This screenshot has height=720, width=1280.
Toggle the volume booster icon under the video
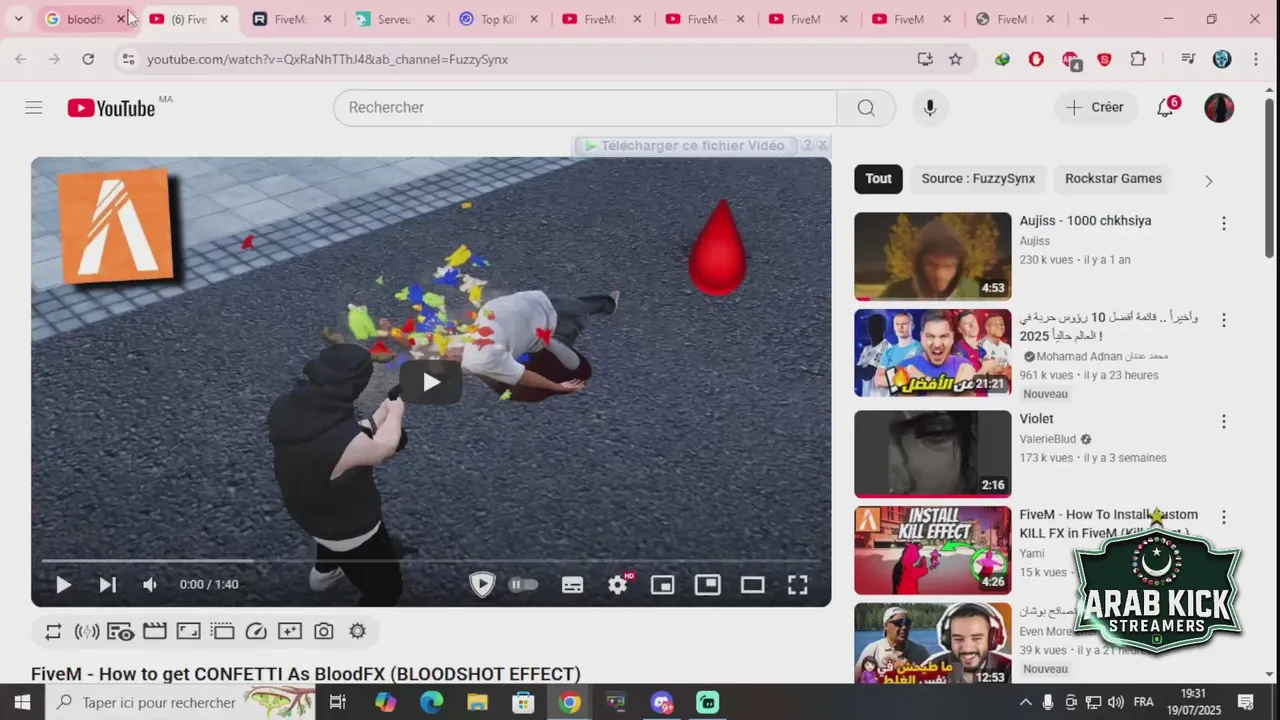pyautogui.click(x=87, y=631)
